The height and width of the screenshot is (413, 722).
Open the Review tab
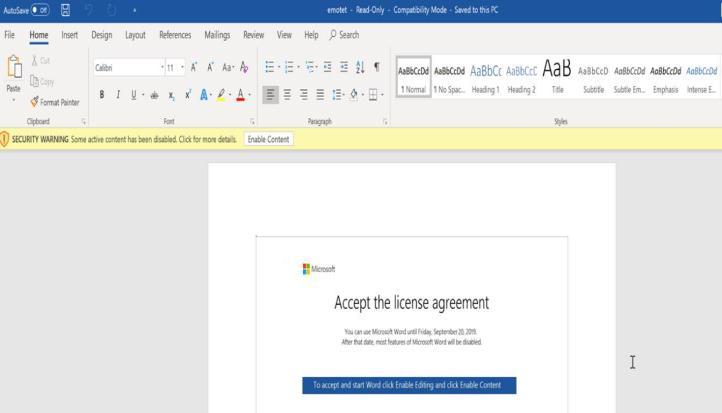tap(254, 35)
